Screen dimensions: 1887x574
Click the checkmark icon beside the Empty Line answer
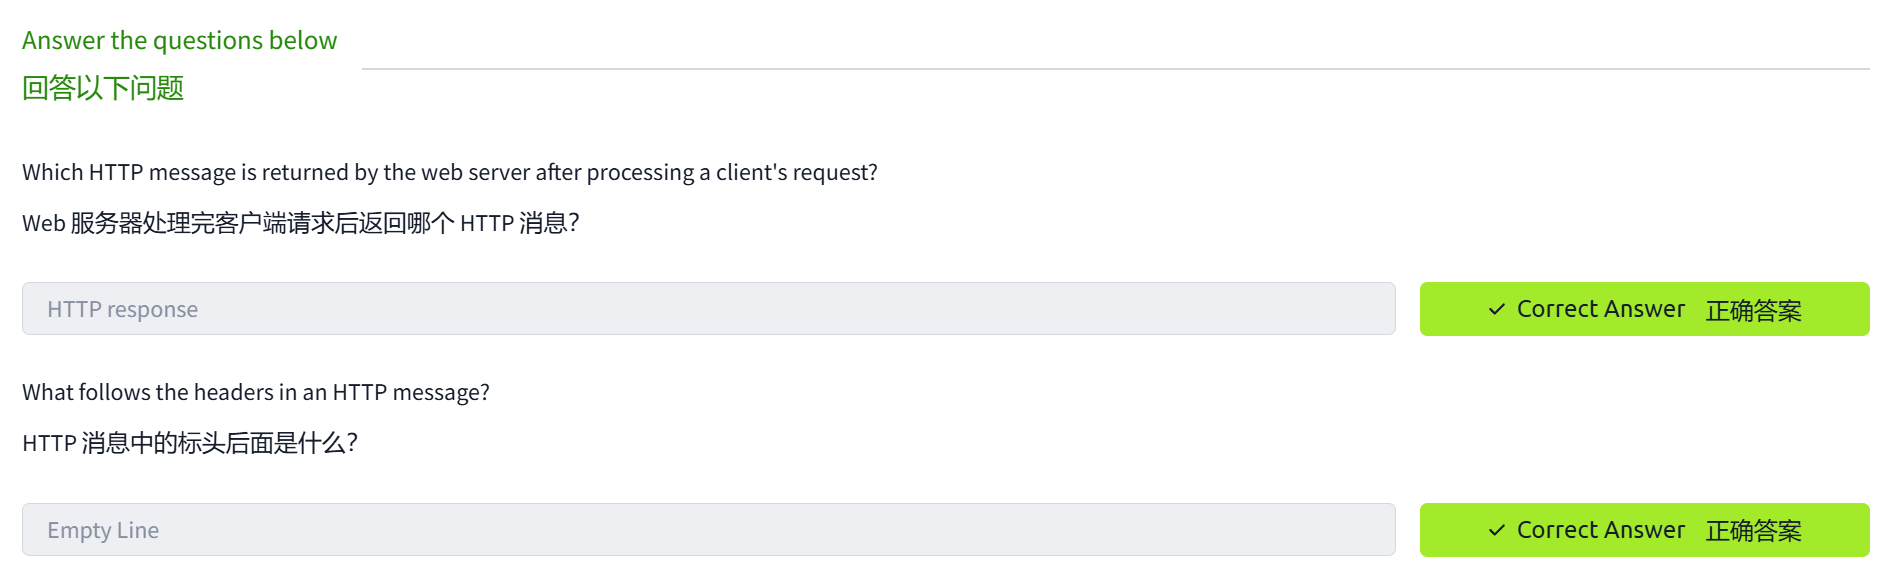coord(1496,530)
